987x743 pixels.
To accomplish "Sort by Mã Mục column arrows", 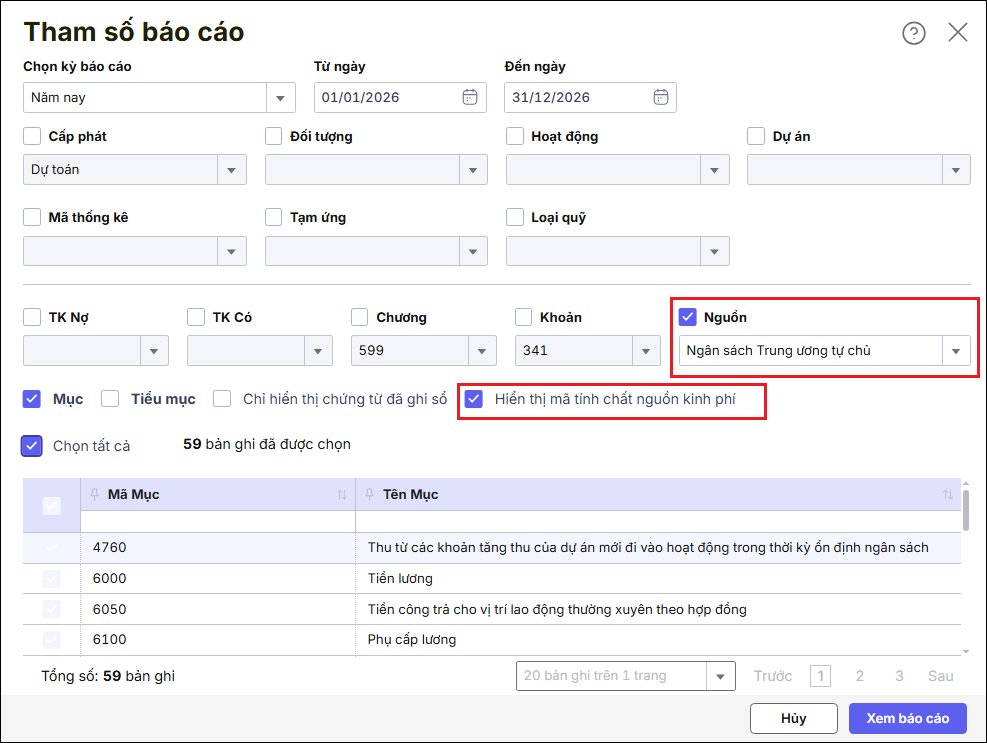I will [342, 495].
